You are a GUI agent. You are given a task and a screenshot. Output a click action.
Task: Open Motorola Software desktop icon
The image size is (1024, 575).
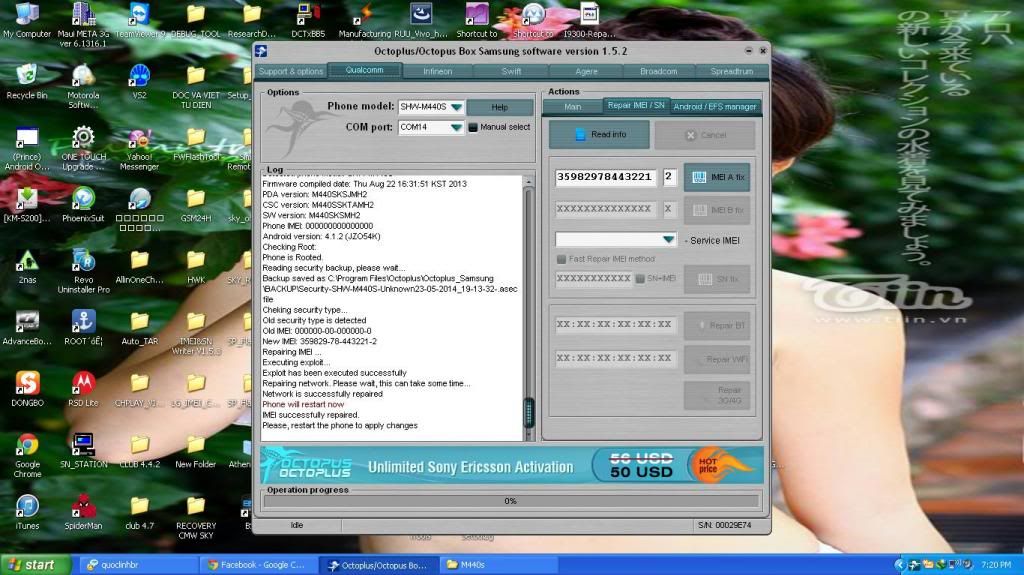point(83,86)
